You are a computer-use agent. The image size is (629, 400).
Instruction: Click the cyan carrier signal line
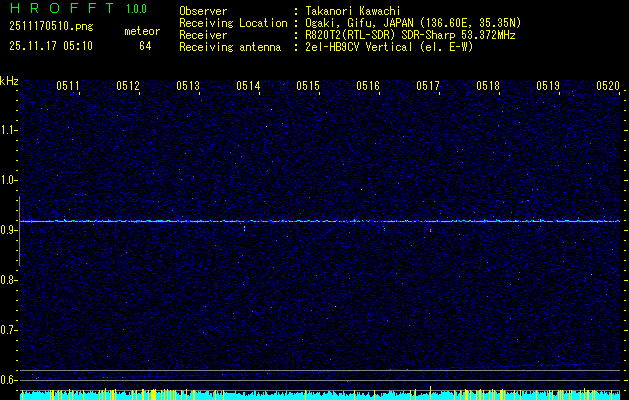pos(320,221)
